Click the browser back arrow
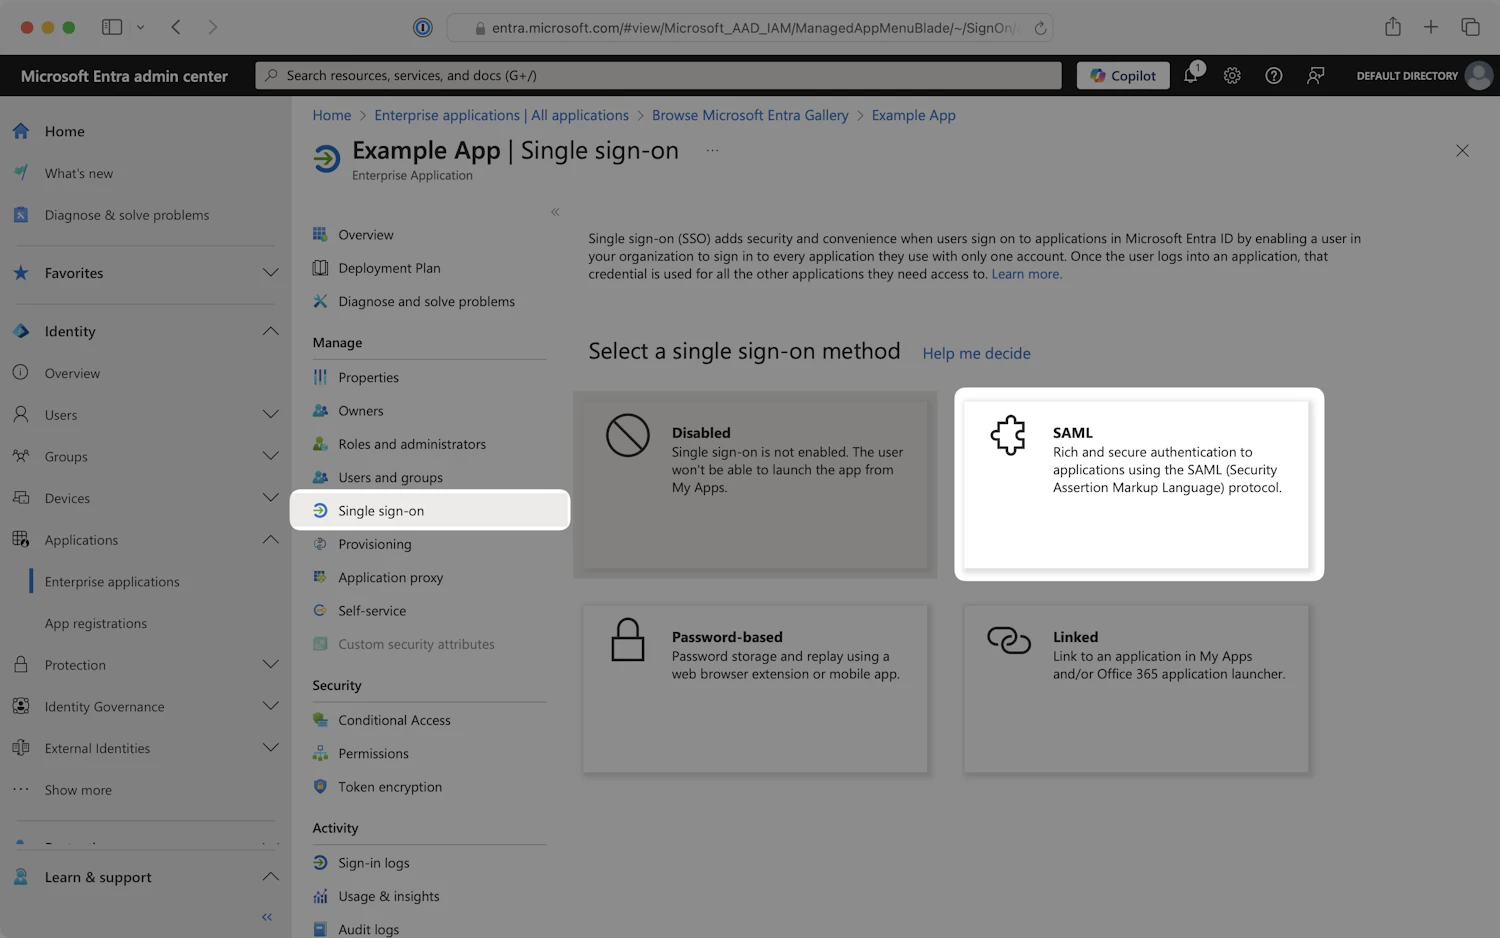Viewport: 1500px width, 938px height. tap(176, 27)
